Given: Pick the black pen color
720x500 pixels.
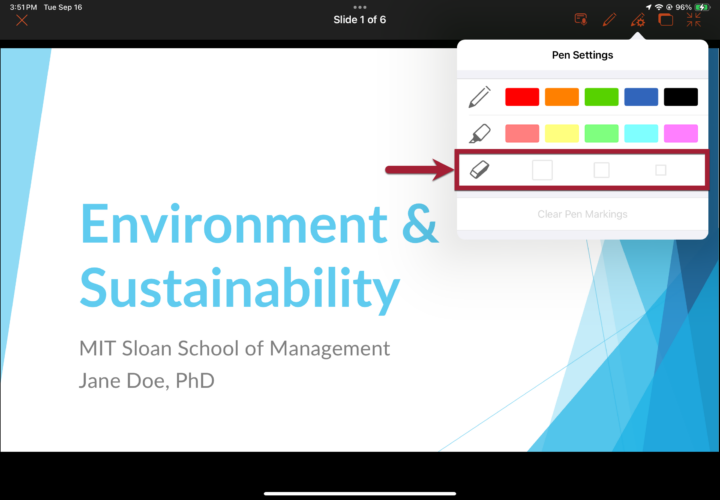Looking at the screenshot, I should (x=681, y=97).
